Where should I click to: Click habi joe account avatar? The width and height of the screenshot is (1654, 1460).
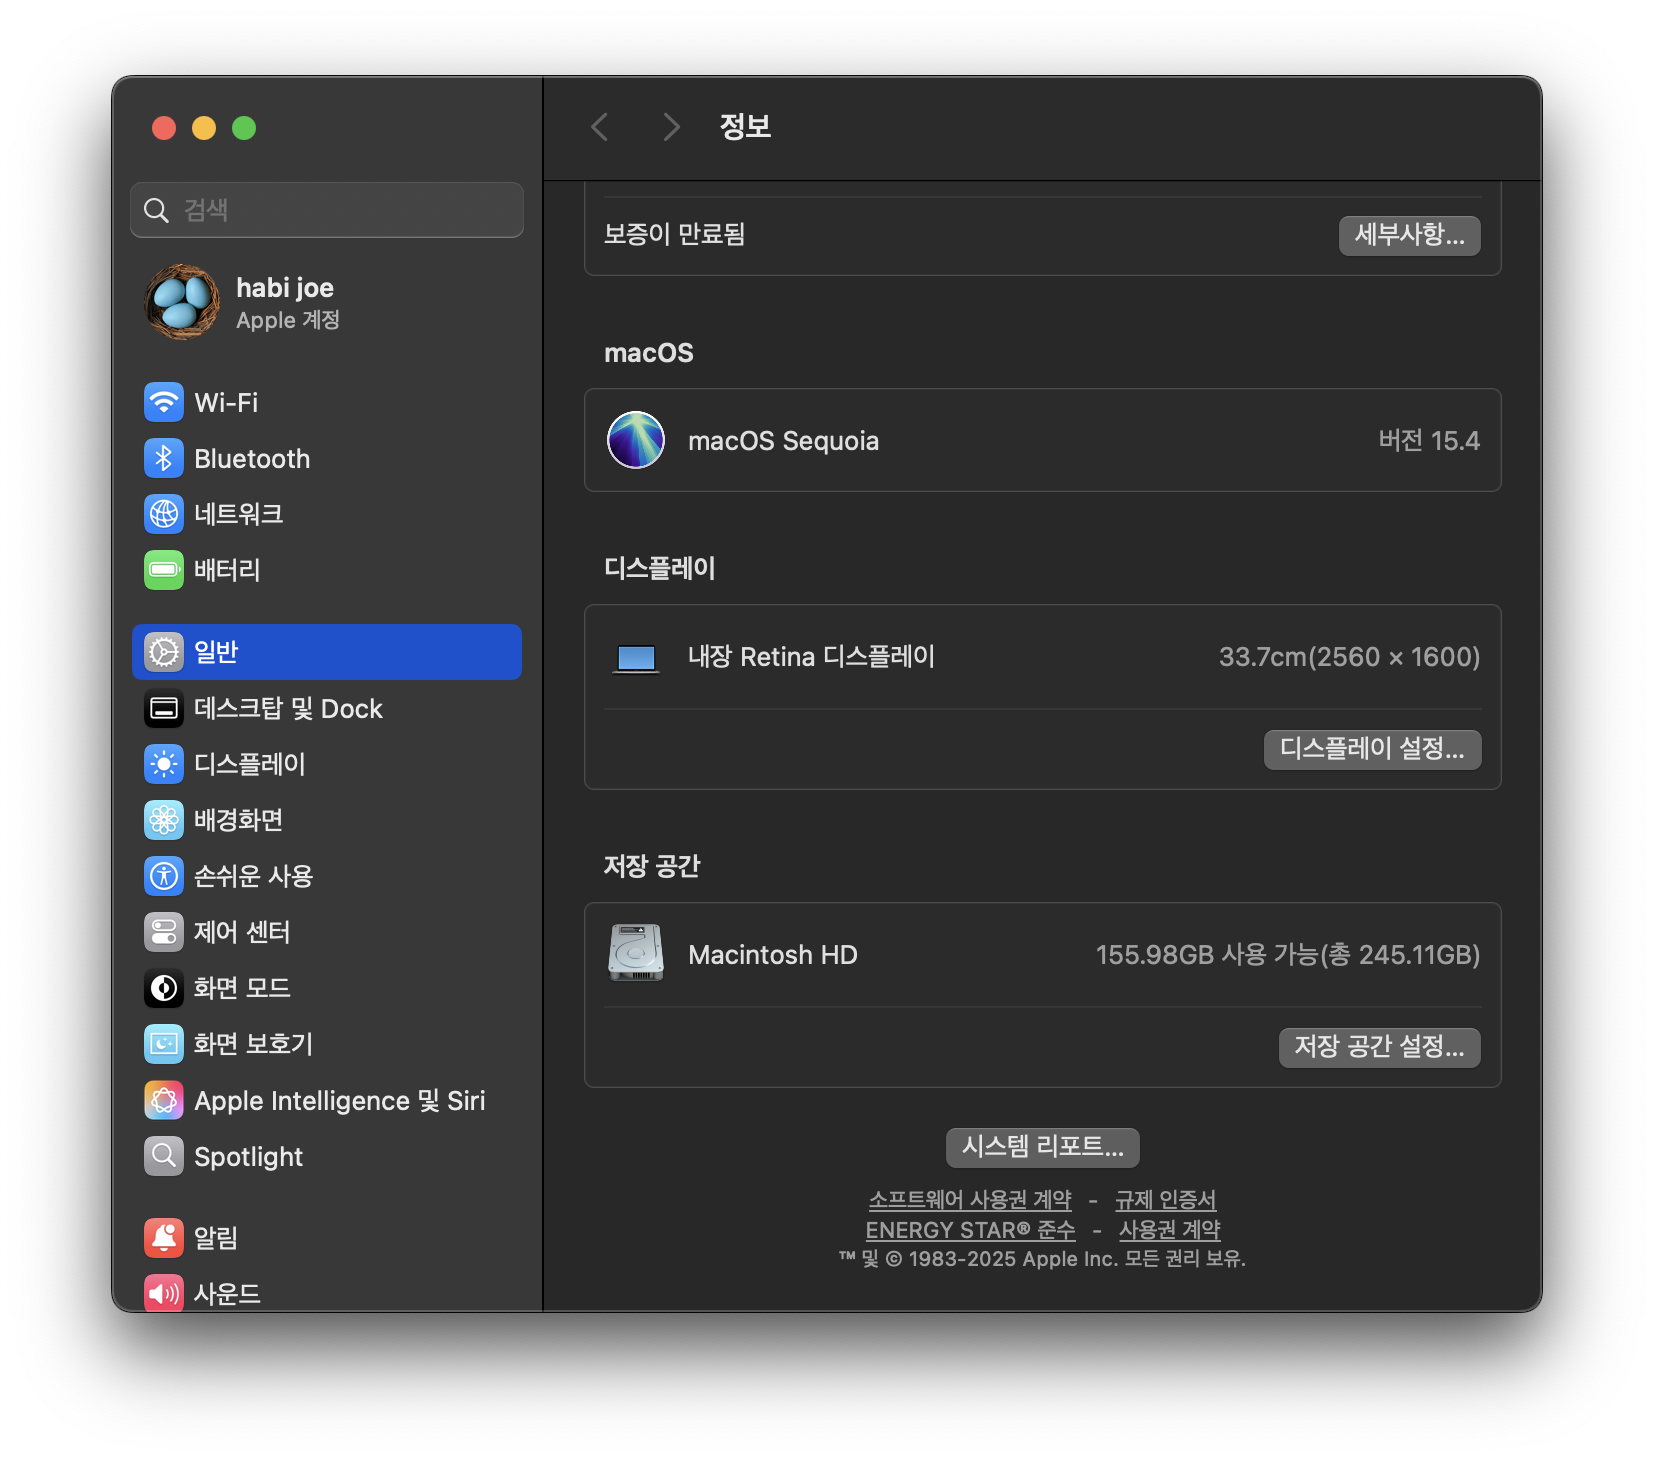pos(182,302)
